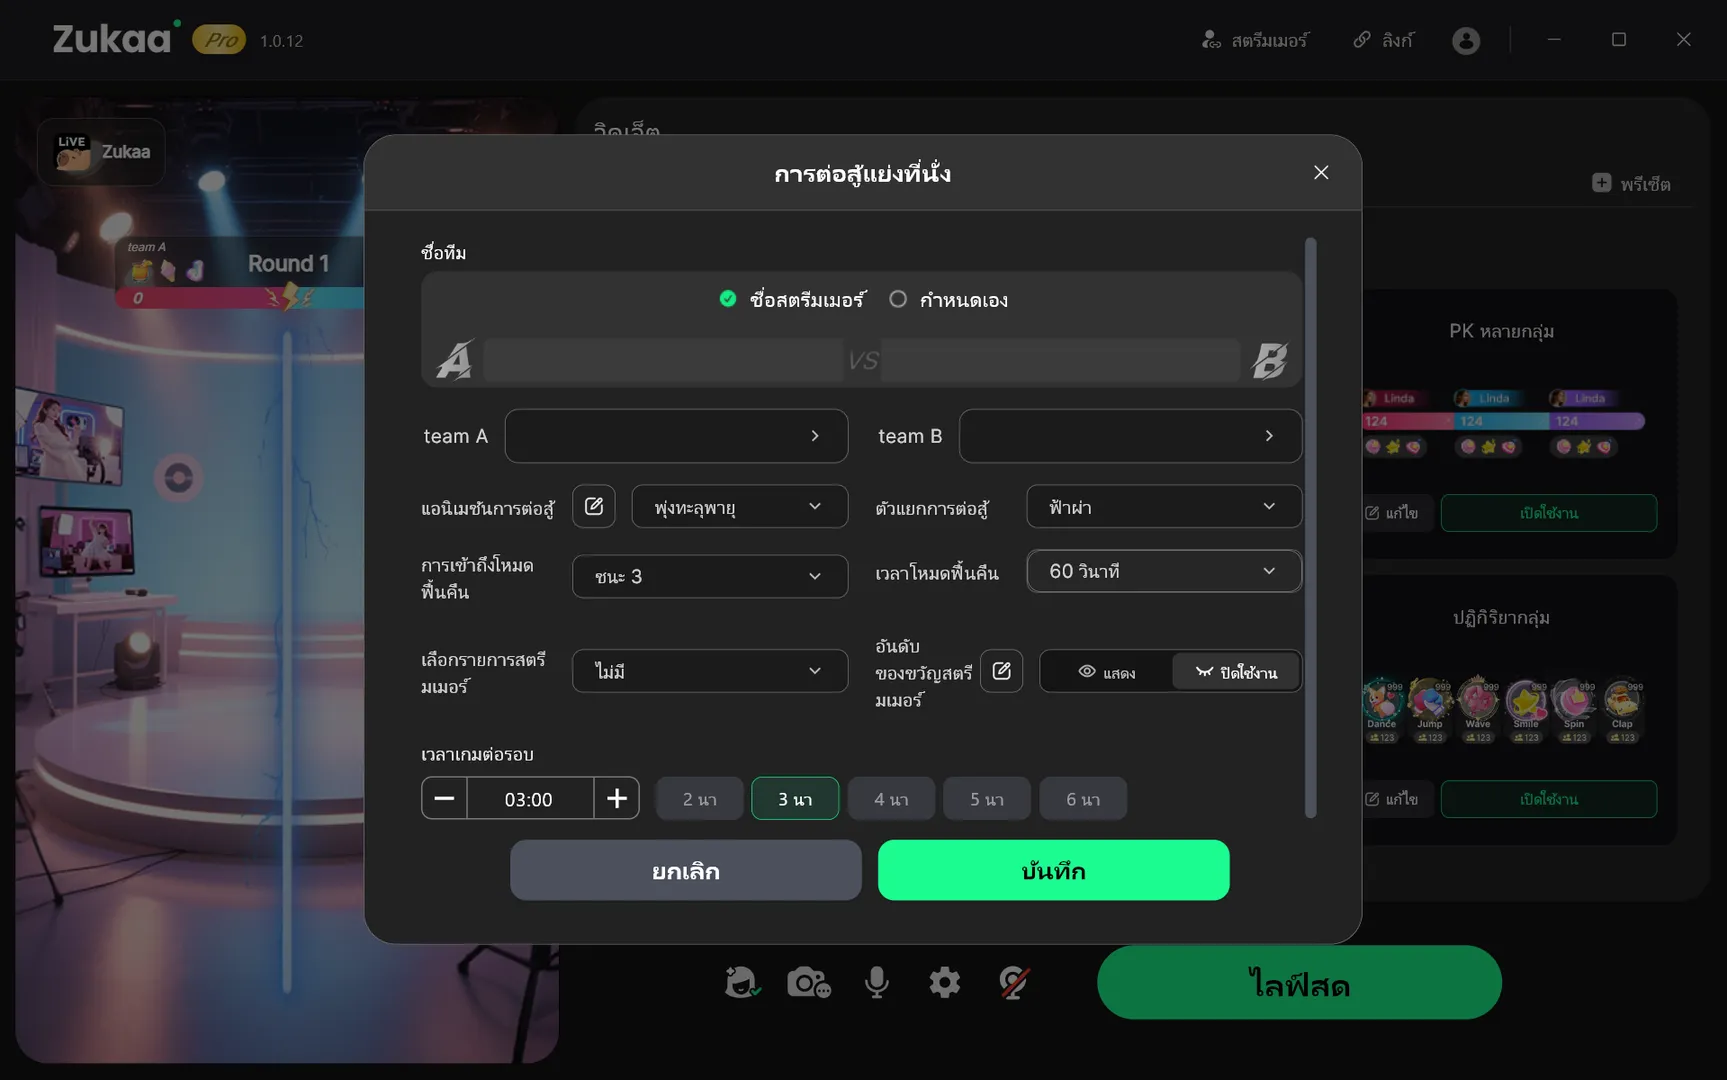Screen dimensions: 1727x1080
Task: Choose the 2 นา time preset
Action: click(x=699, y=799)
